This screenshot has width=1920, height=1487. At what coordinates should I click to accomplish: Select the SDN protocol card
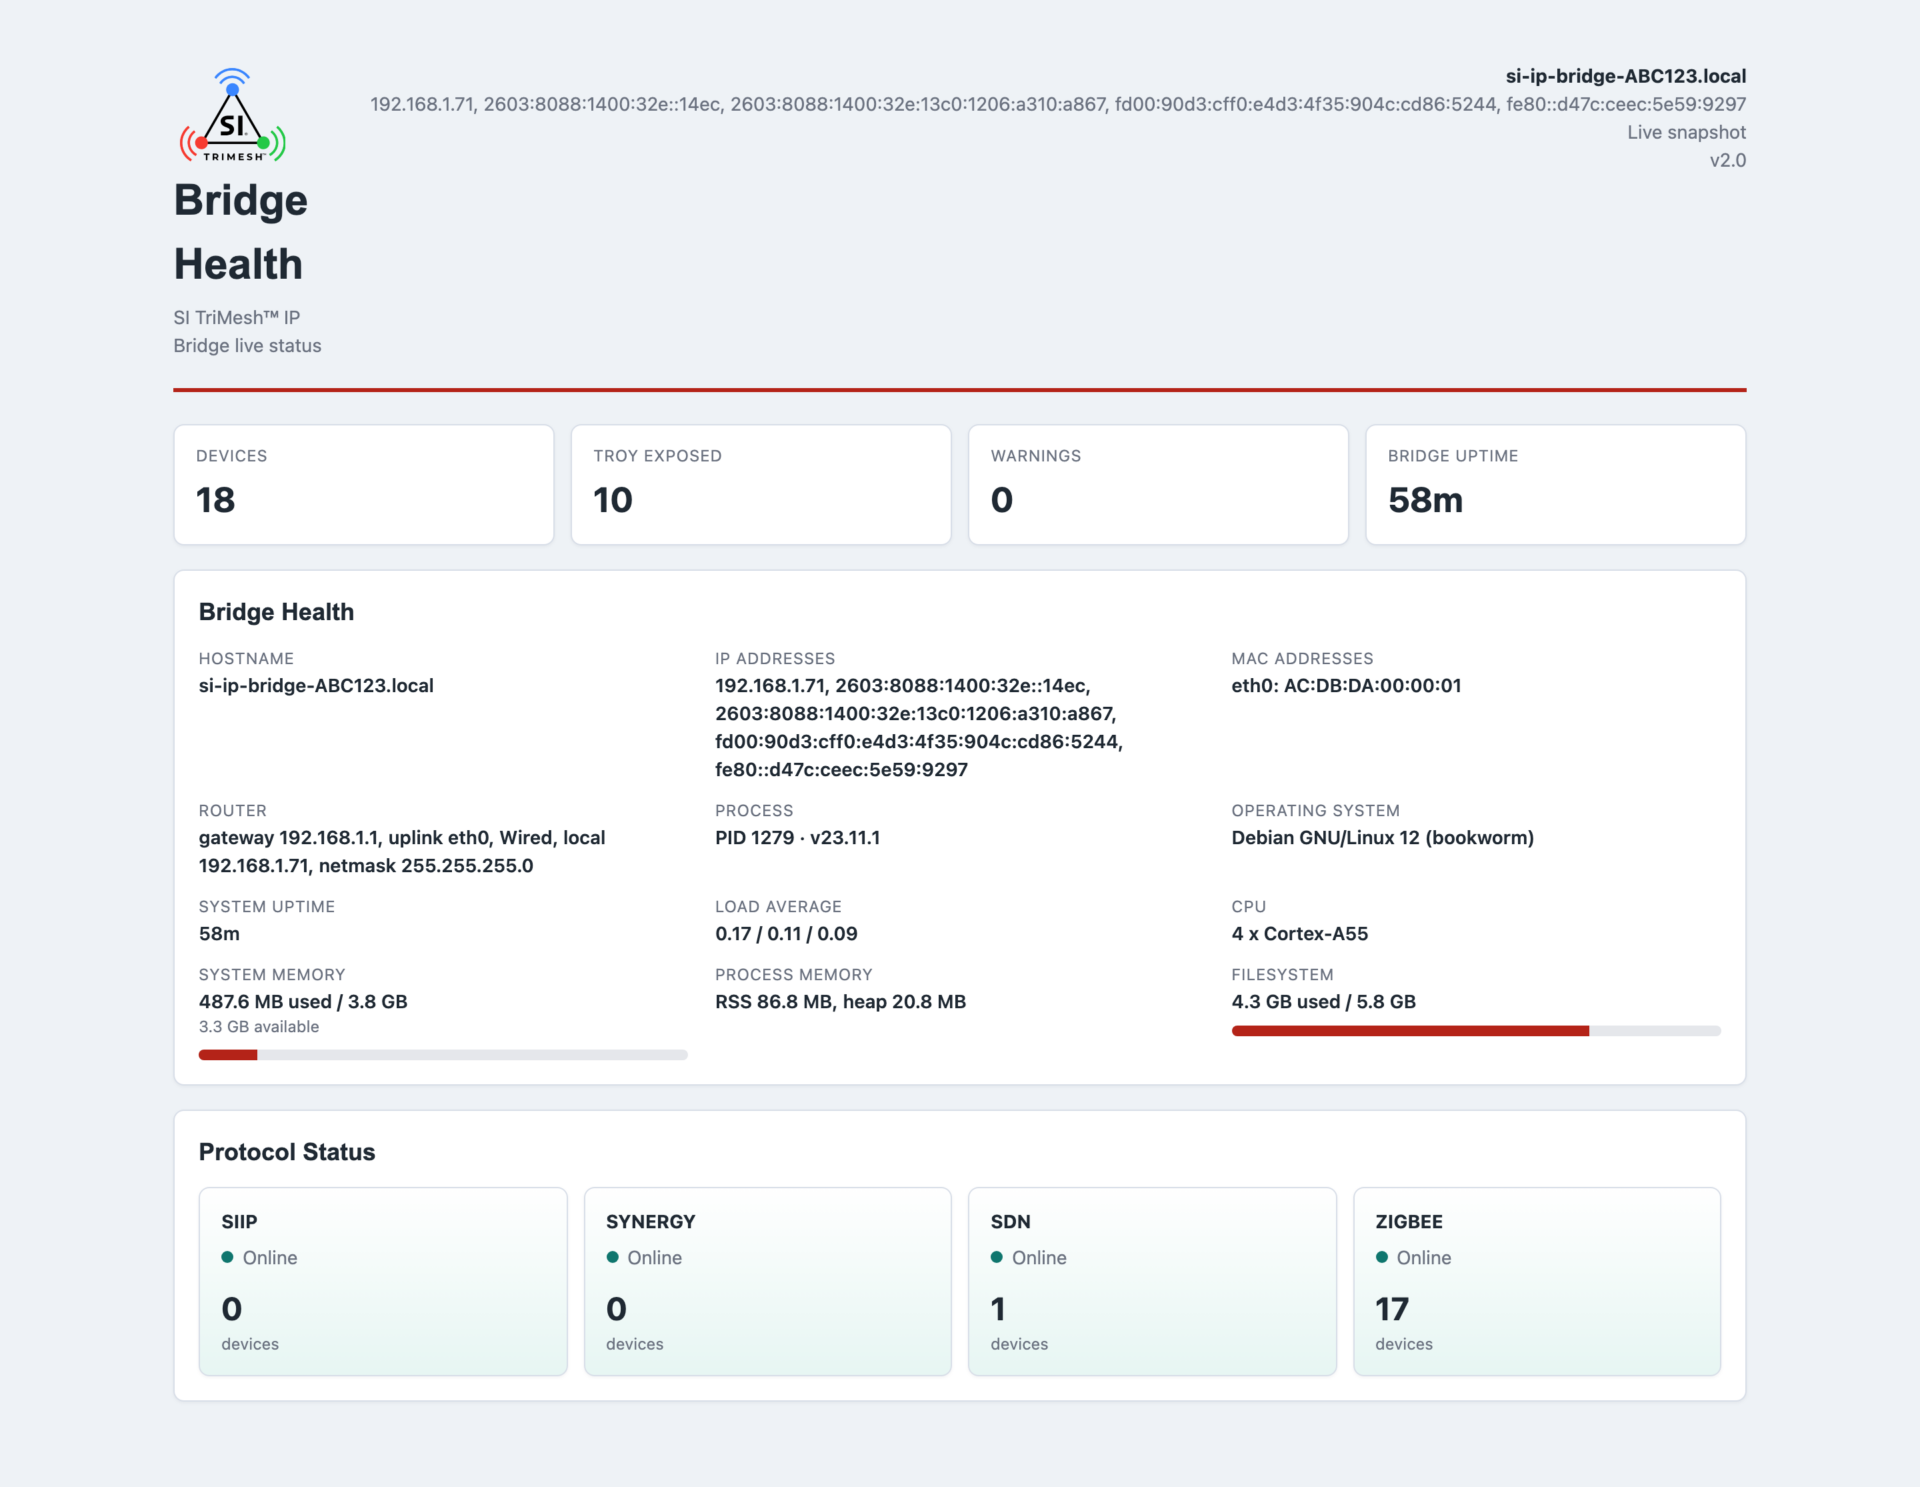tap(1152, 1282)
